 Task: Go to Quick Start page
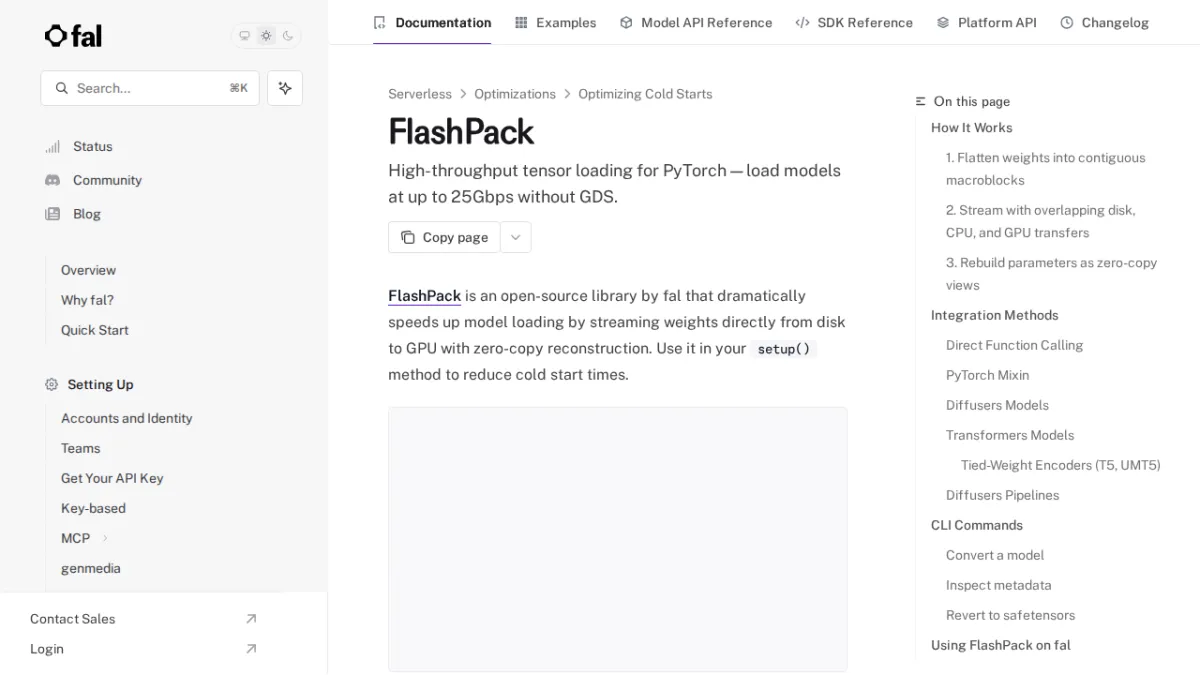point(94,330)
